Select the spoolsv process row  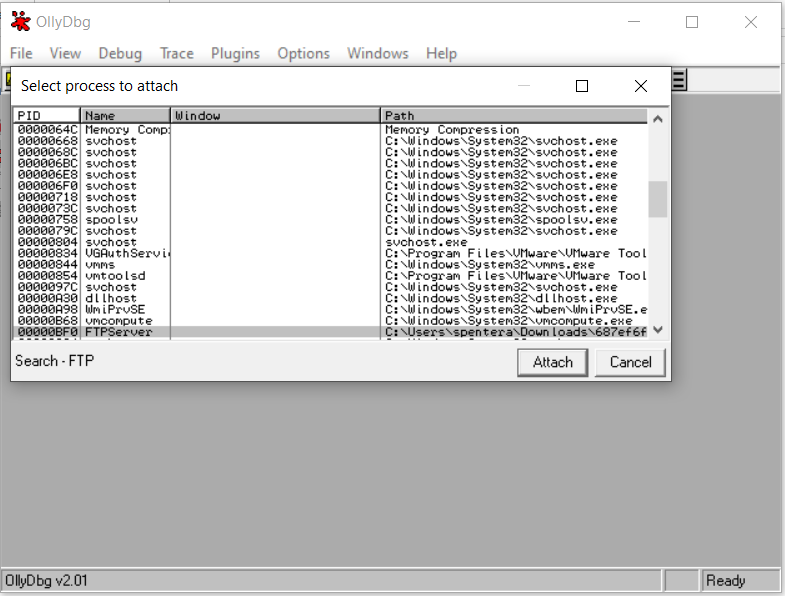(330, 220)
